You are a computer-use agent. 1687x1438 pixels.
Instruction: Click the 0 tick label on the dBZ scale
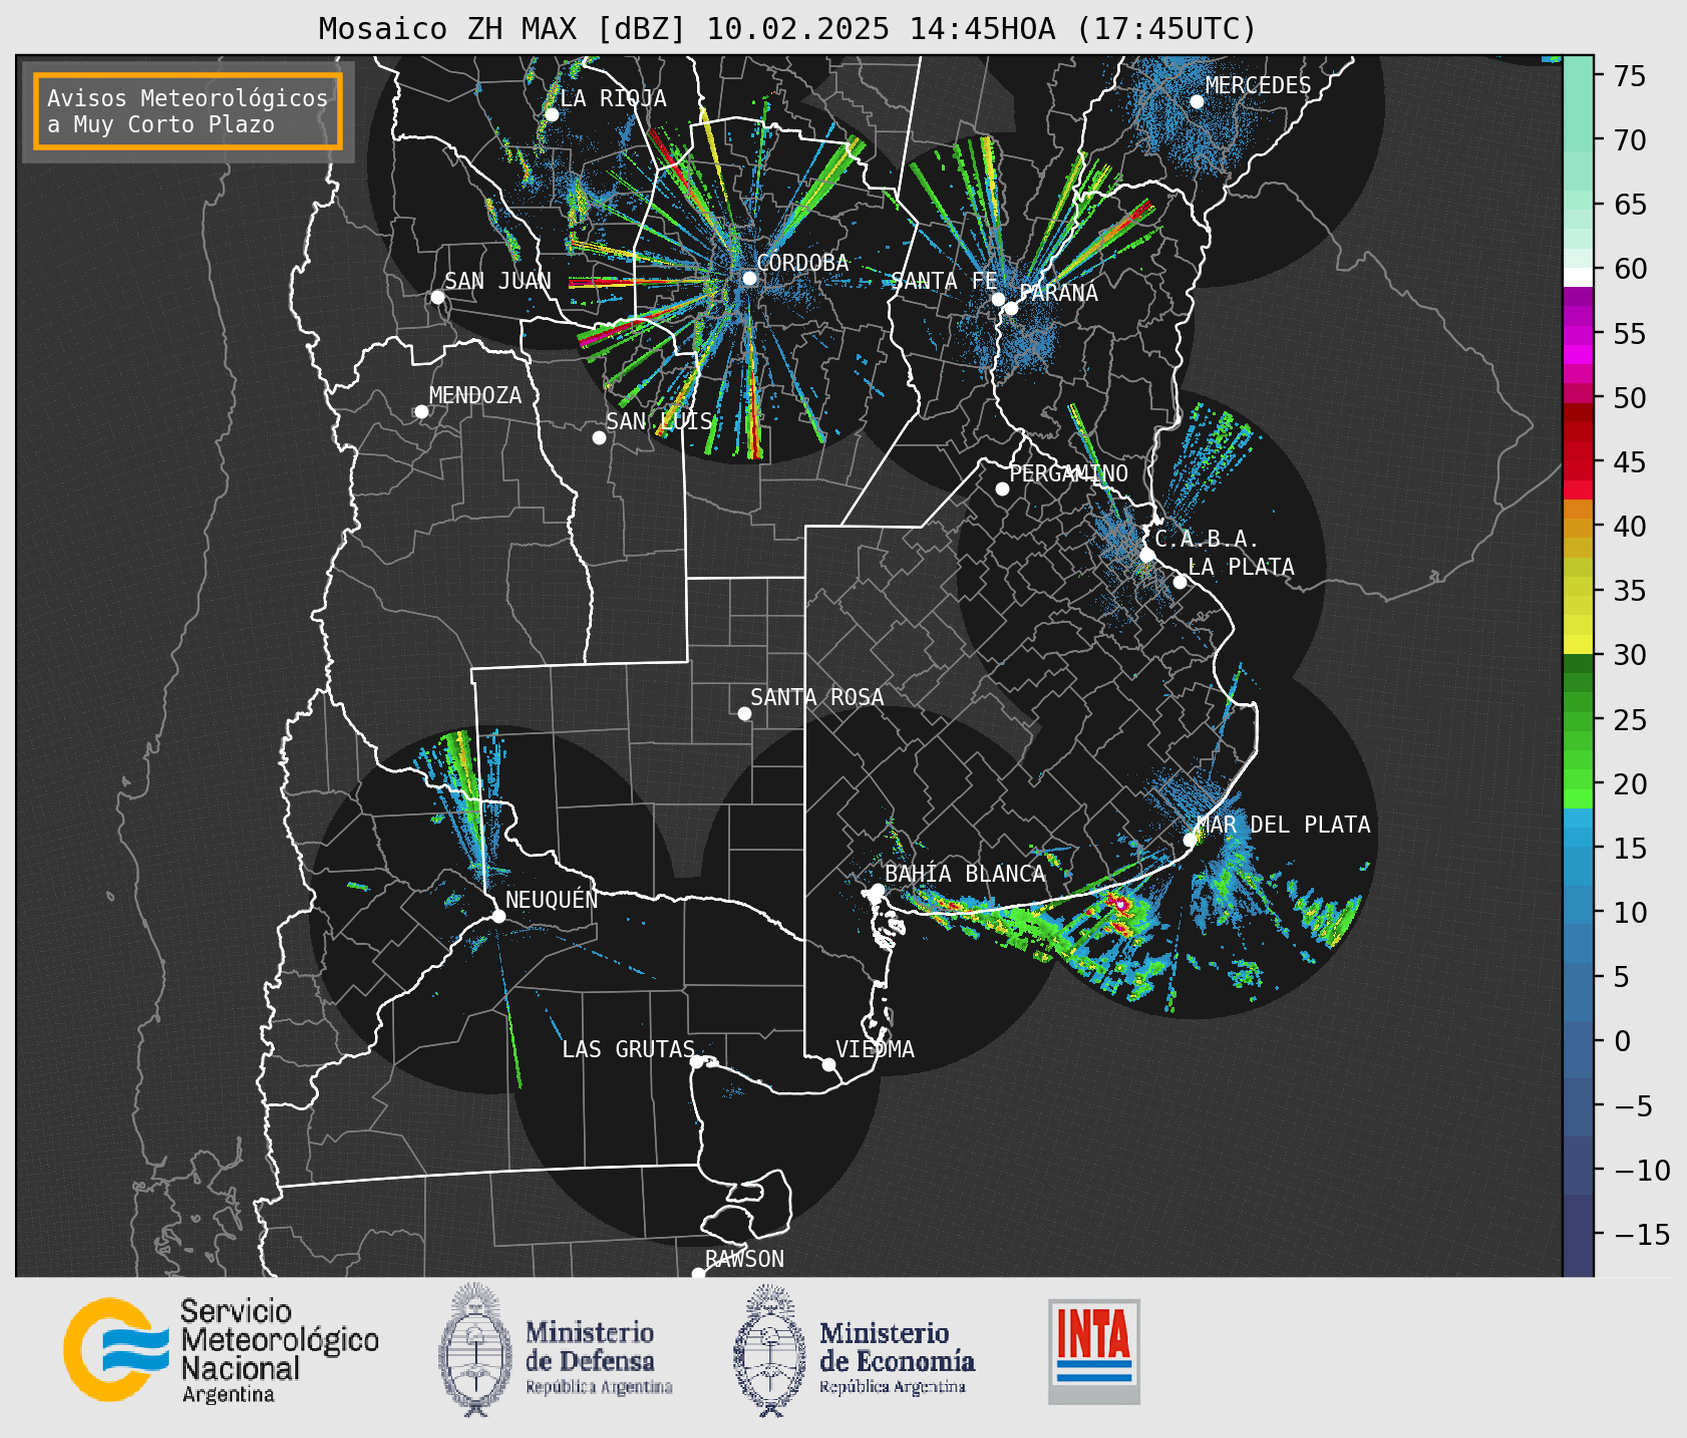[1621, 1041]
